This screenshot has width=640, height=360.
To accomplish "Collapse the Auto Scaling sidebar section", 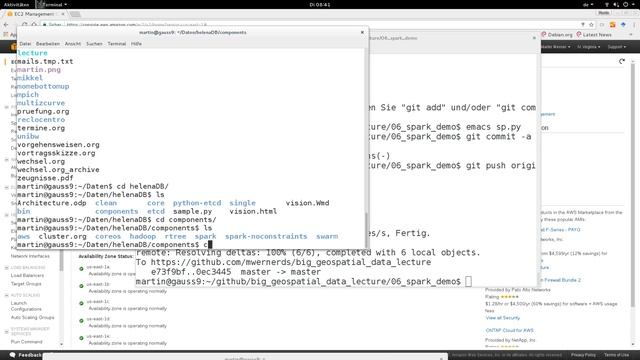I will pos(7,295).
